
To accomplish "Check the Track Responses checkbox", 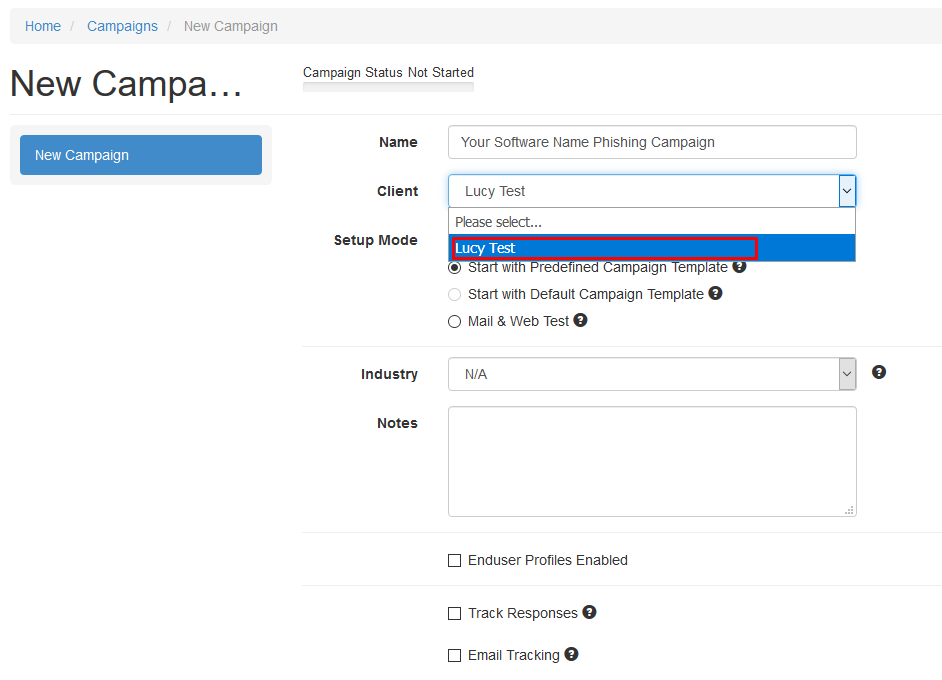I will point(455,613).
